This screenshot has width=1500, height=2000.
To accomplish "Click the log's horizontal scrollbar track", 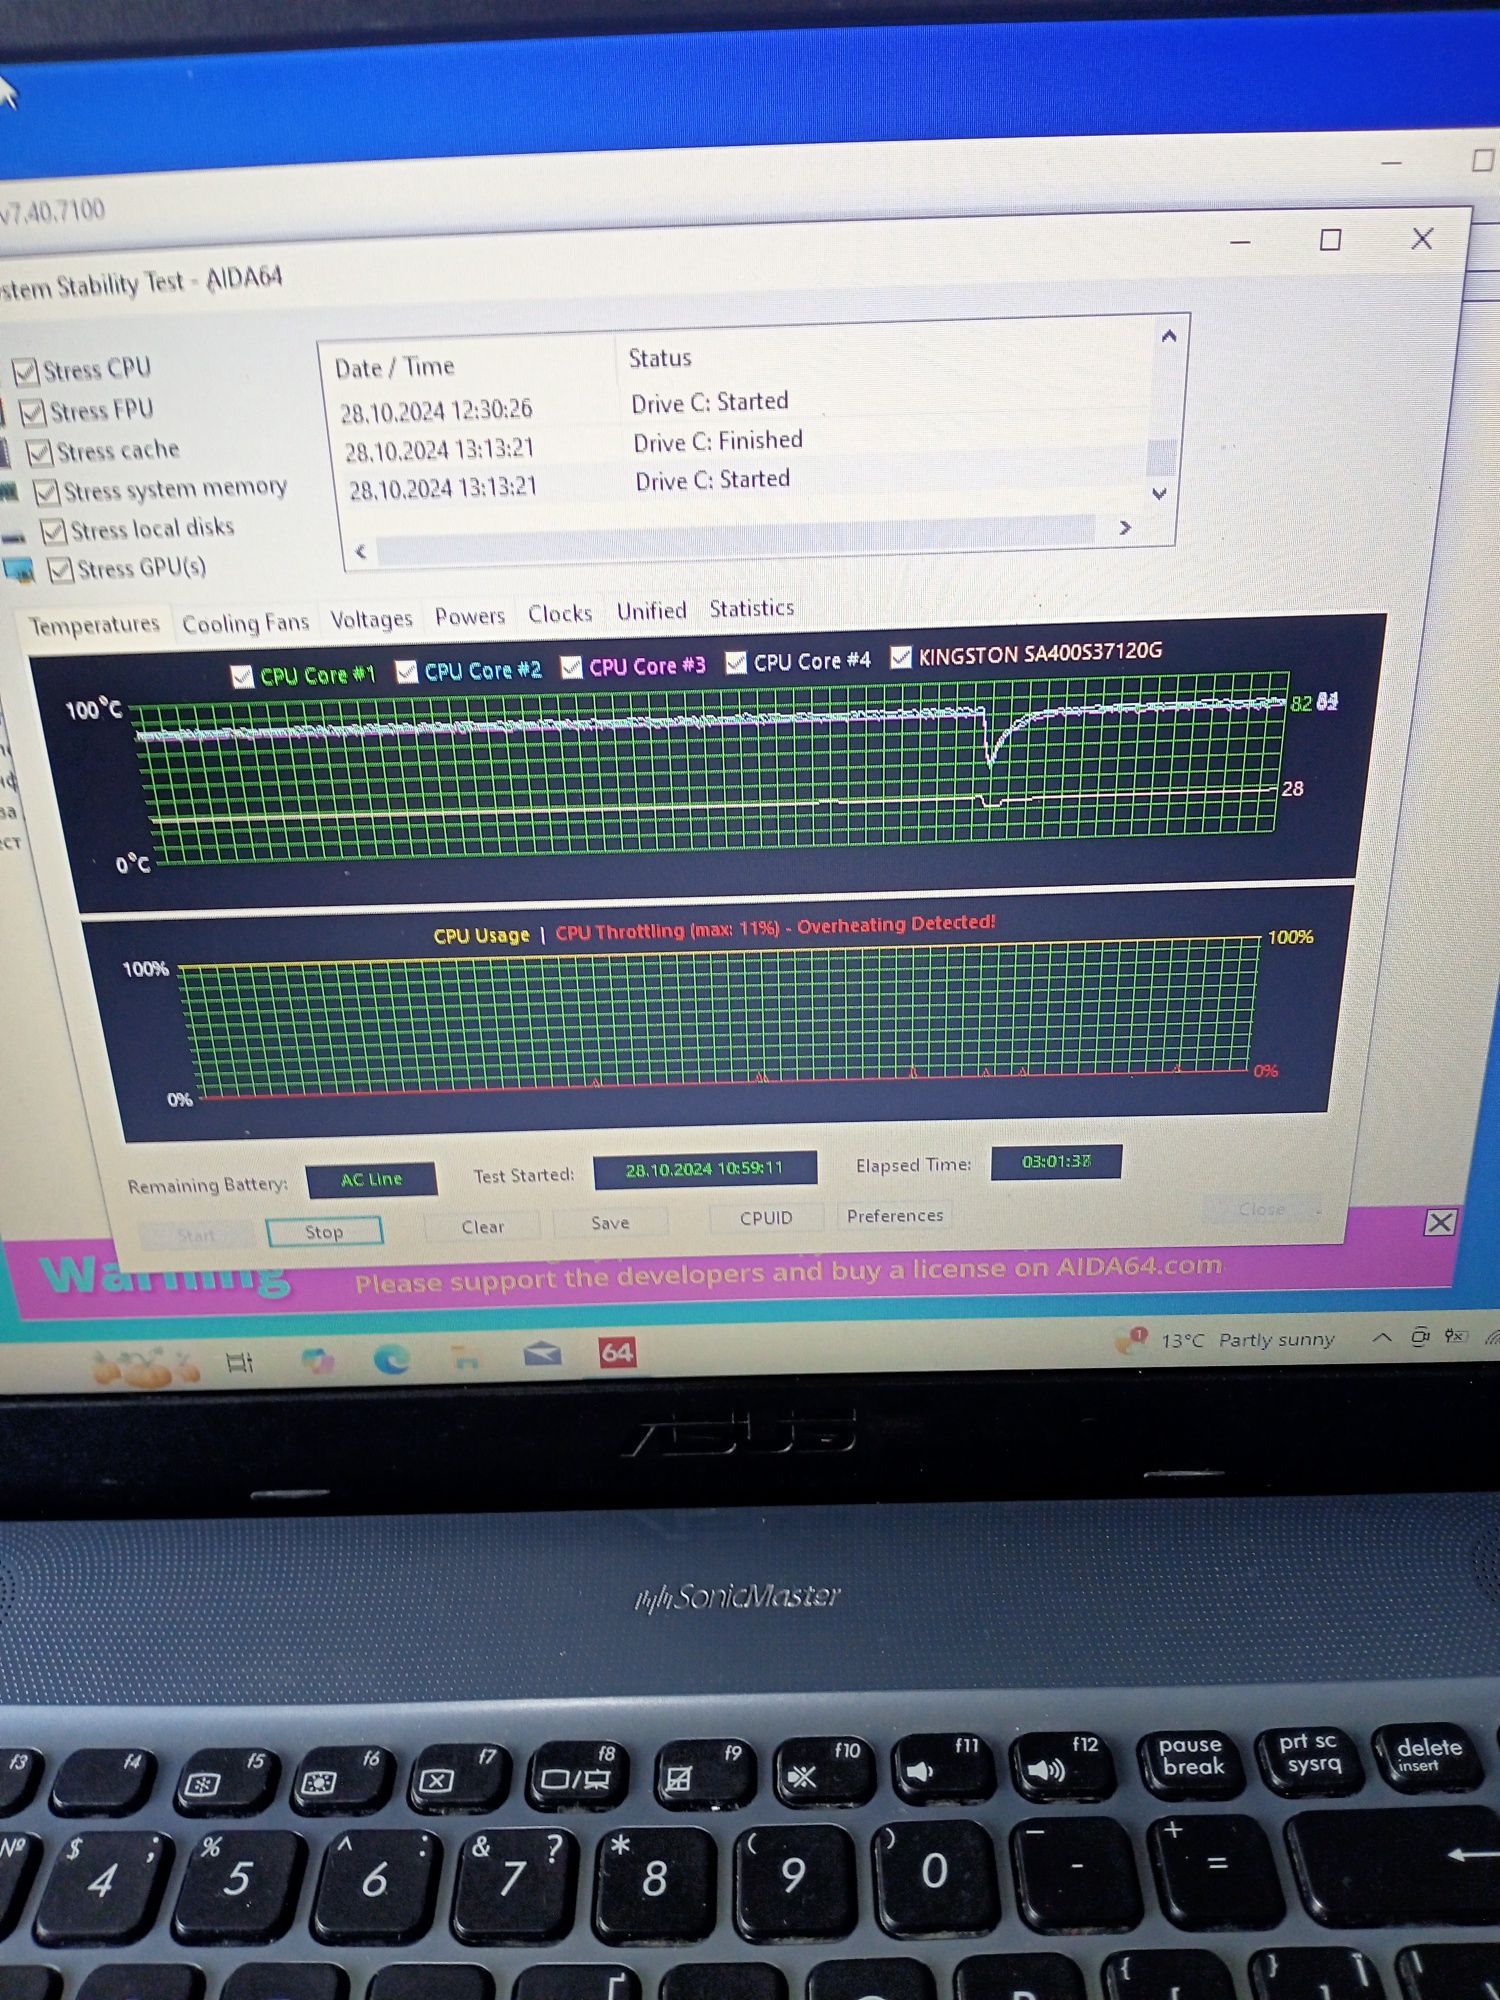I will point(737,540).
